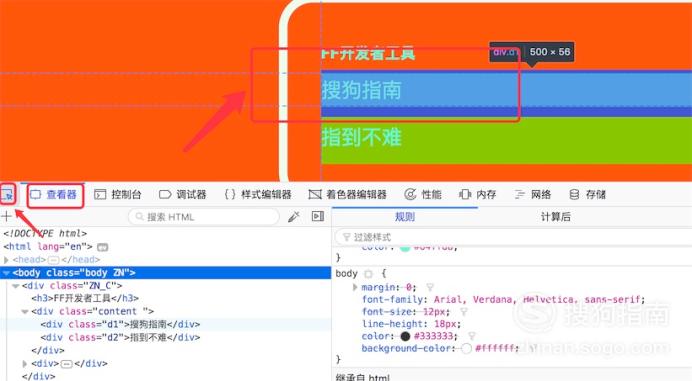This screenshot has width=692, height=381.
Task: Activate the element picker tool
Action: click(x=7, y=194)
